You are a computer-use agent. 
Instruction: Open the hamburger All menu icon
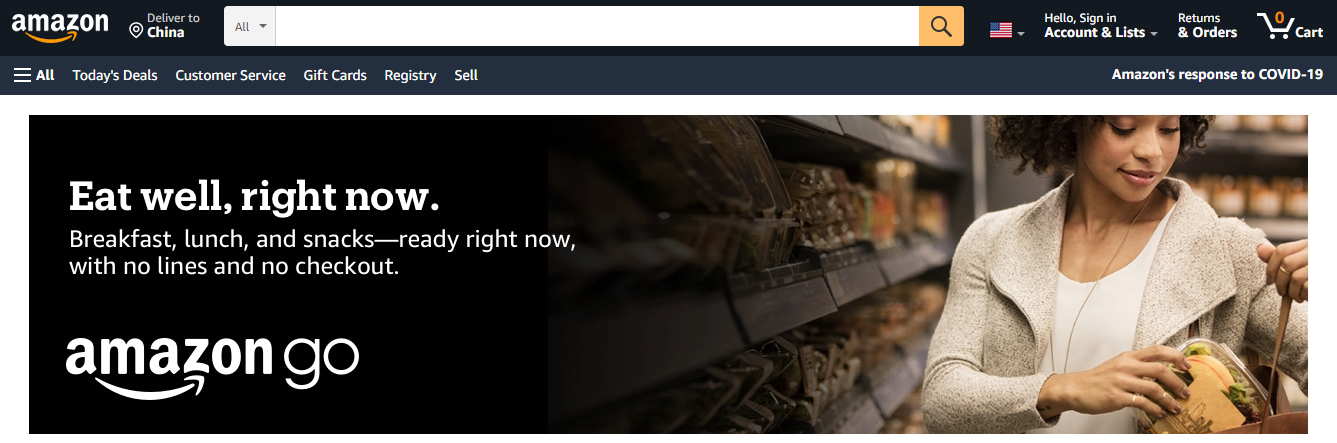point(22,75)
